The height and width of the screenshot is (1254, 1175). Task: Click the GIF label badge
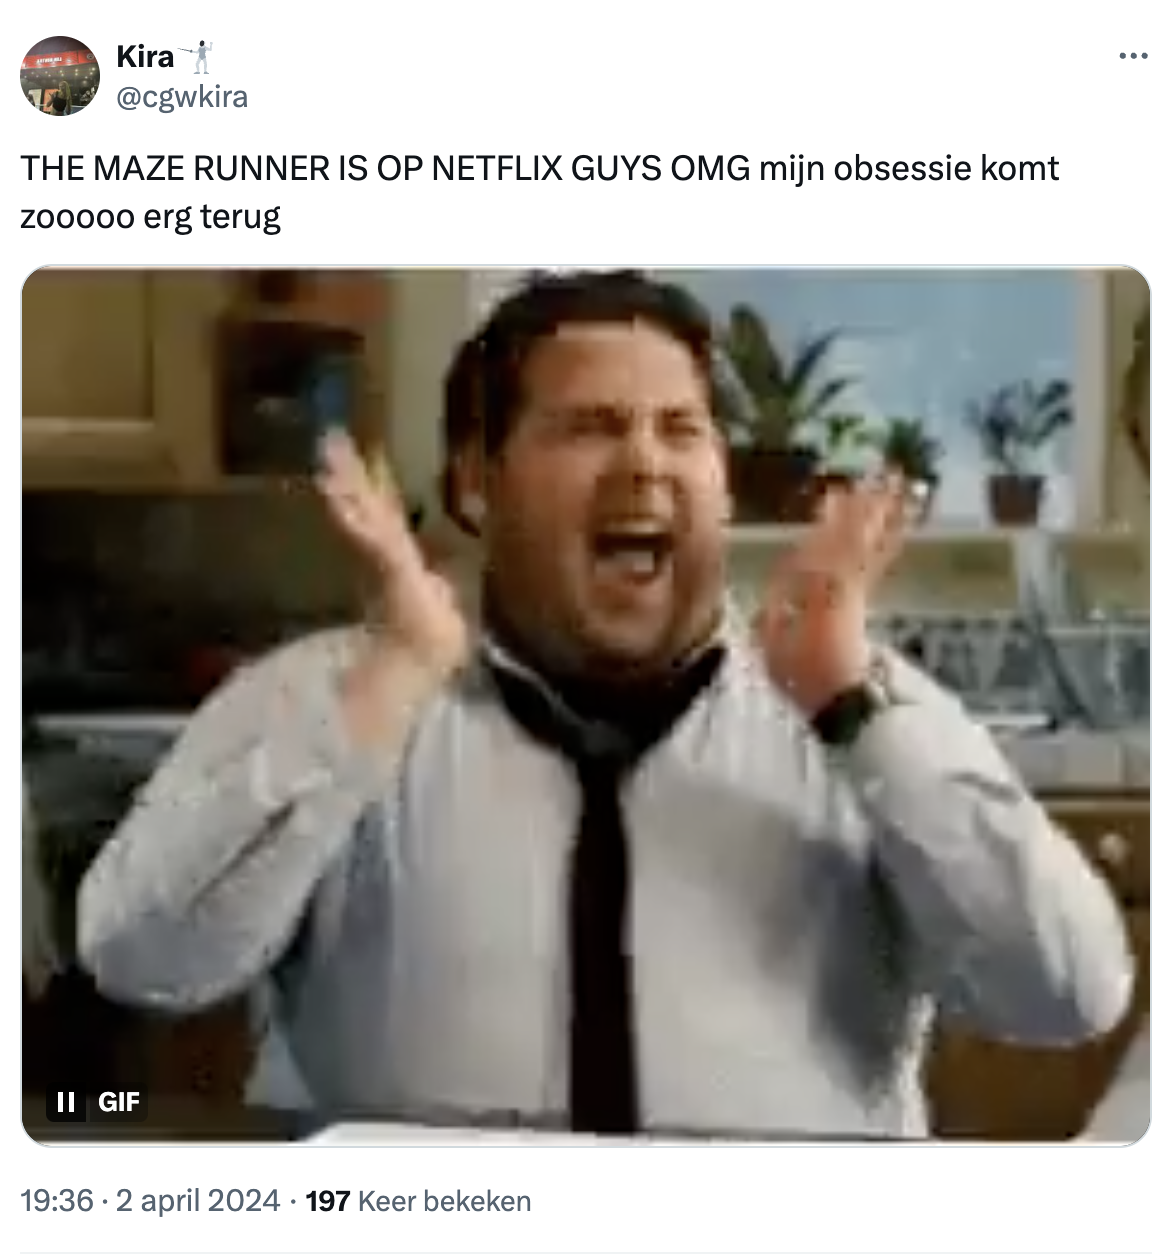coord(119,1102)
